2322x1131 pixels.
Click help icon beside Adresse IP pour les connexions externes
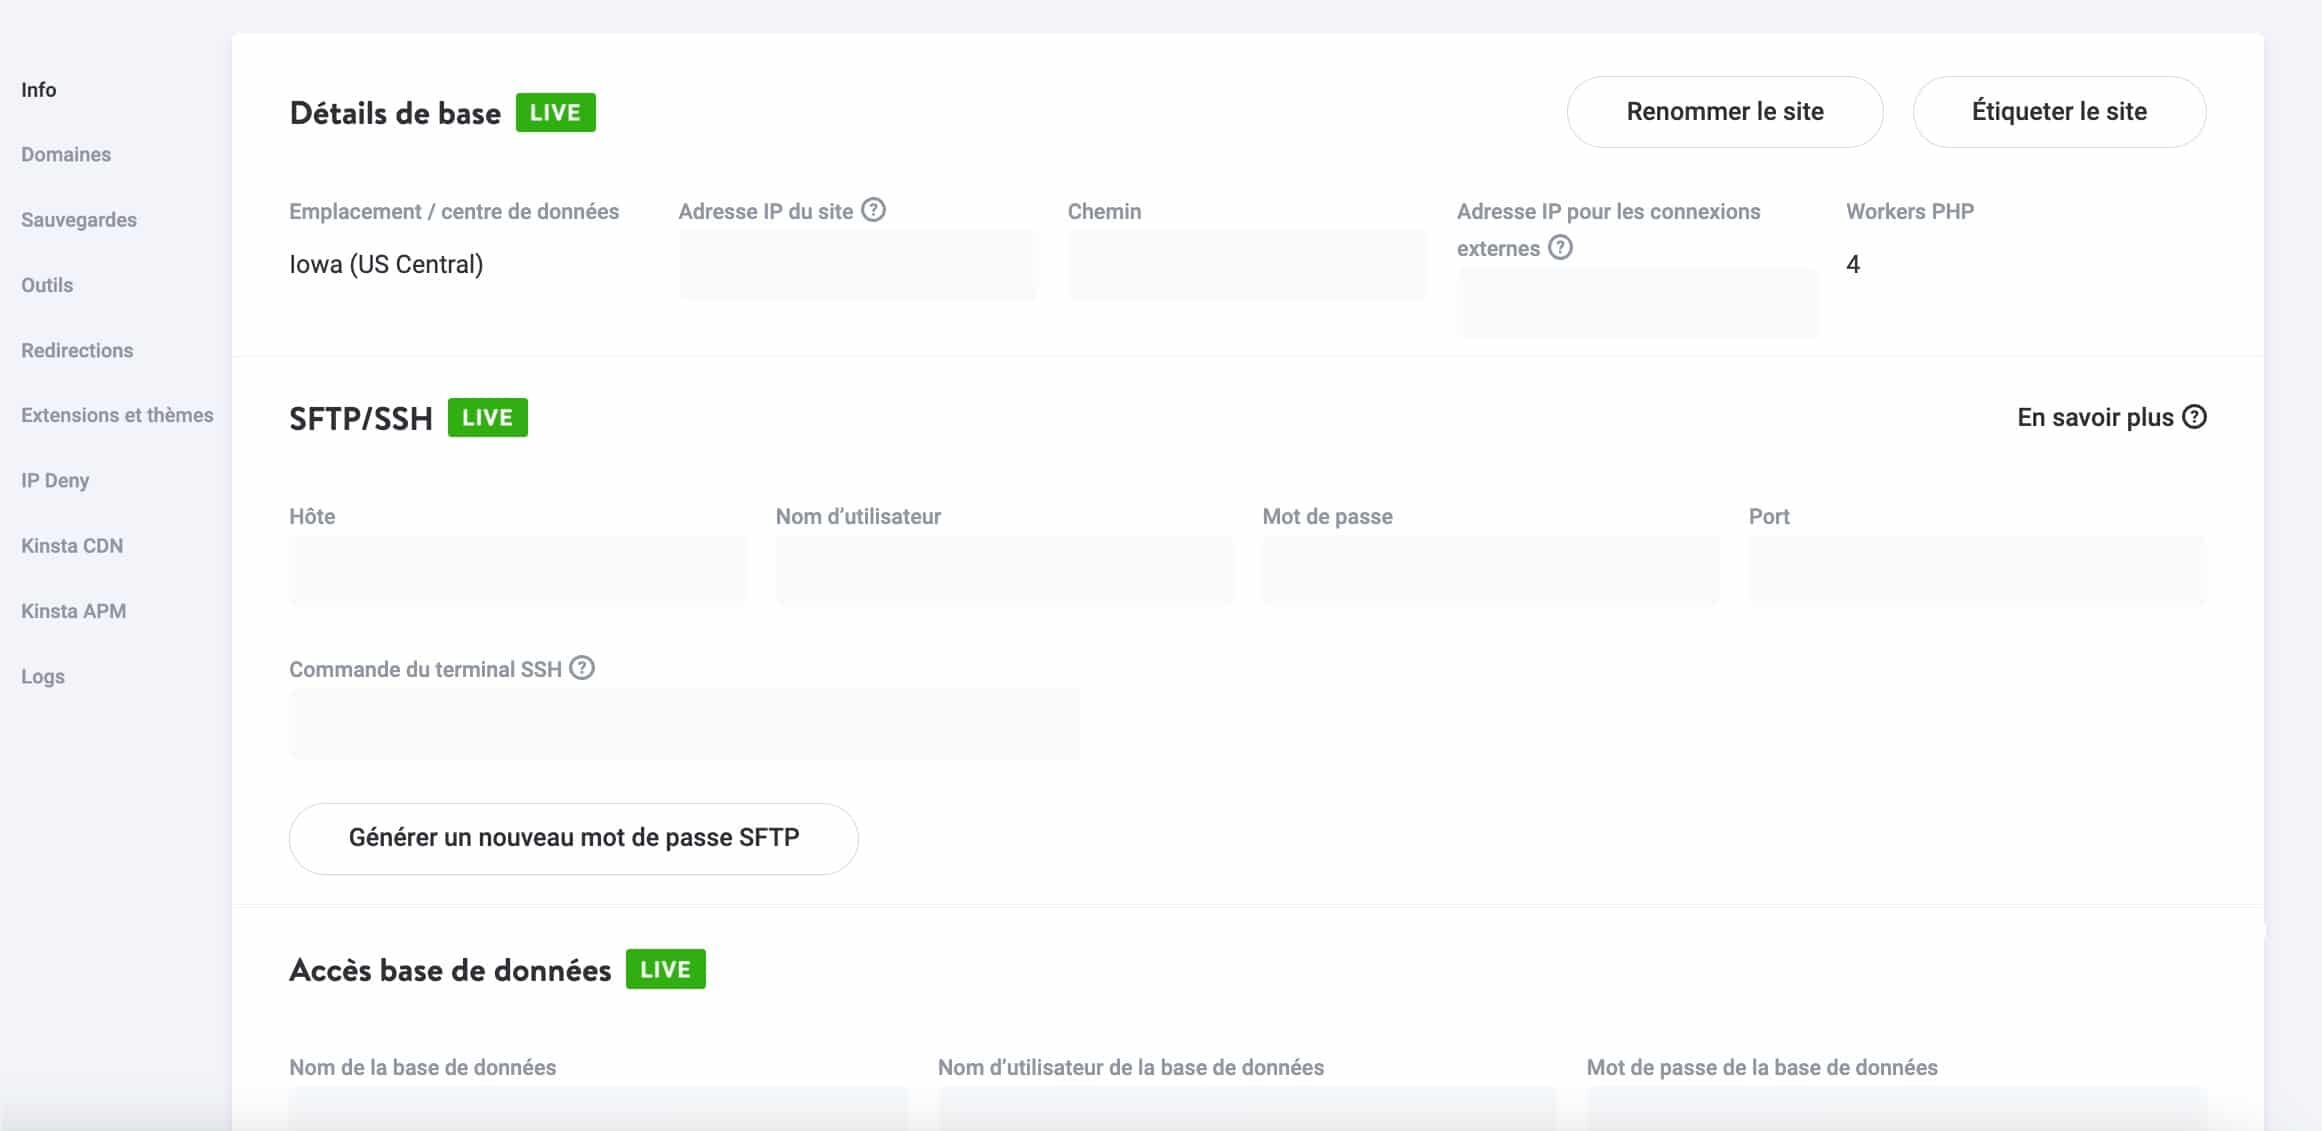1561,248
